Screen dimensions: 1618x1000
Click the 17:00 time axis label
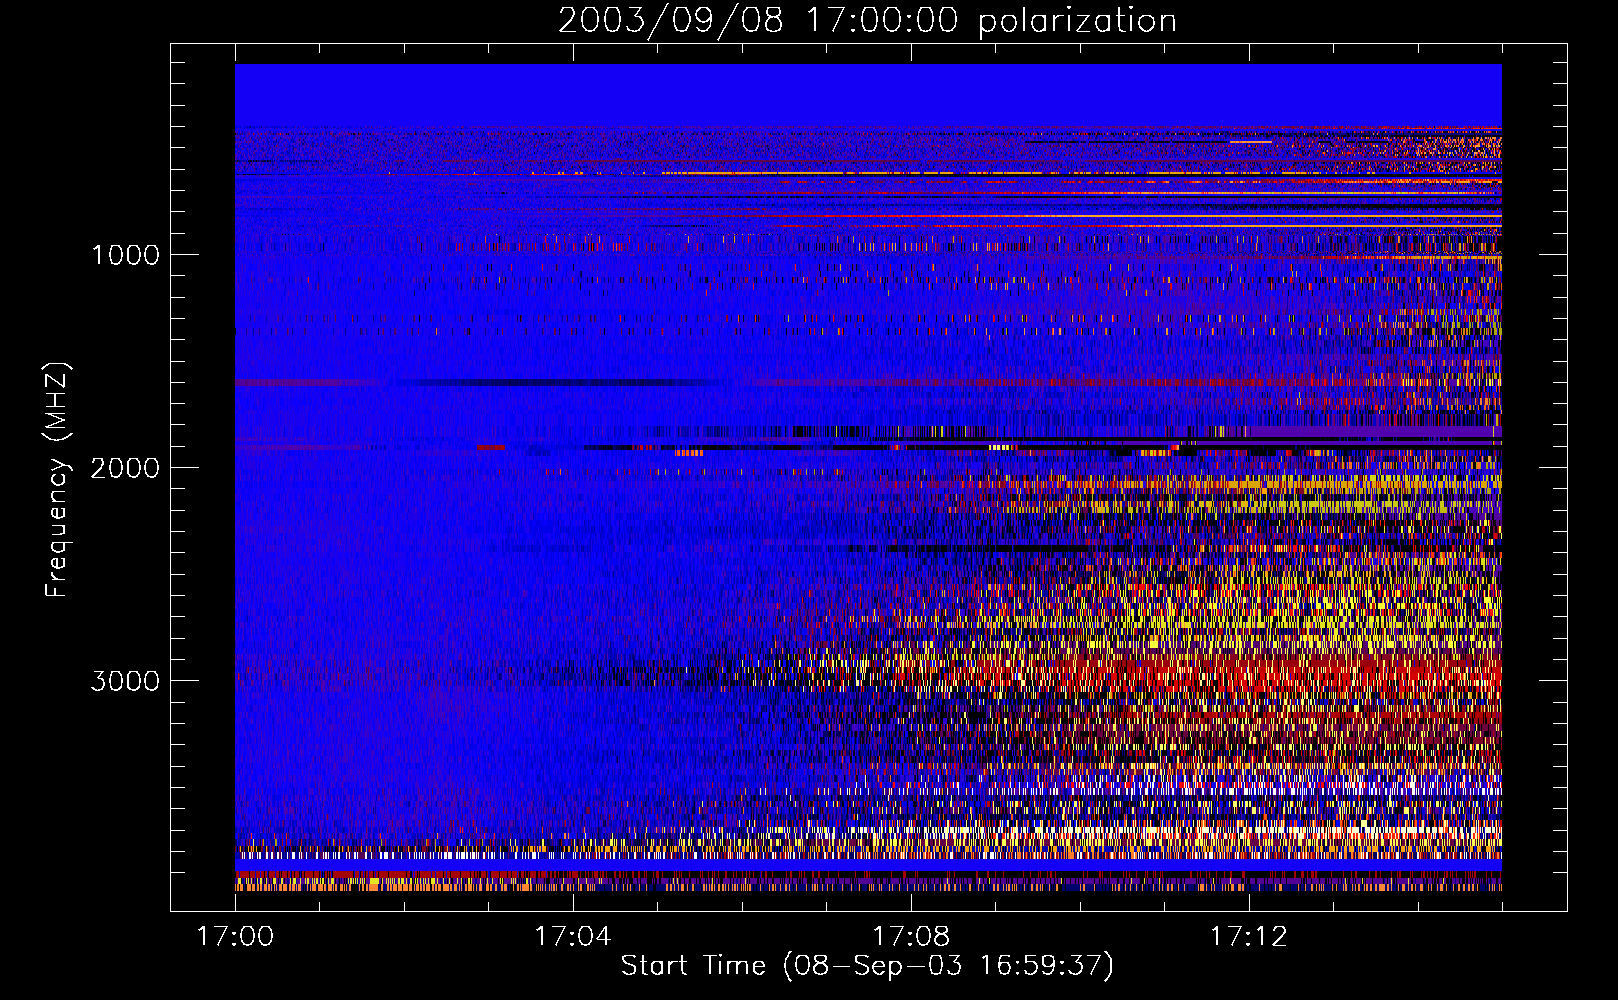(x=235, y=937)
